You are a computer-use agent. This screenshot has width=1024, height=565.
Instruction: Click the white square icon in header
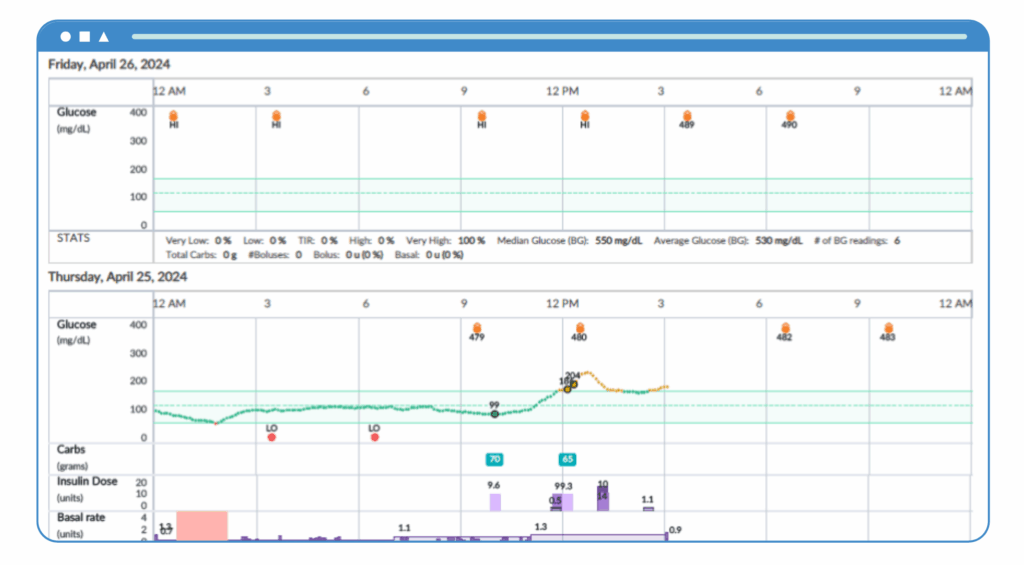click(x=85, y=37)
